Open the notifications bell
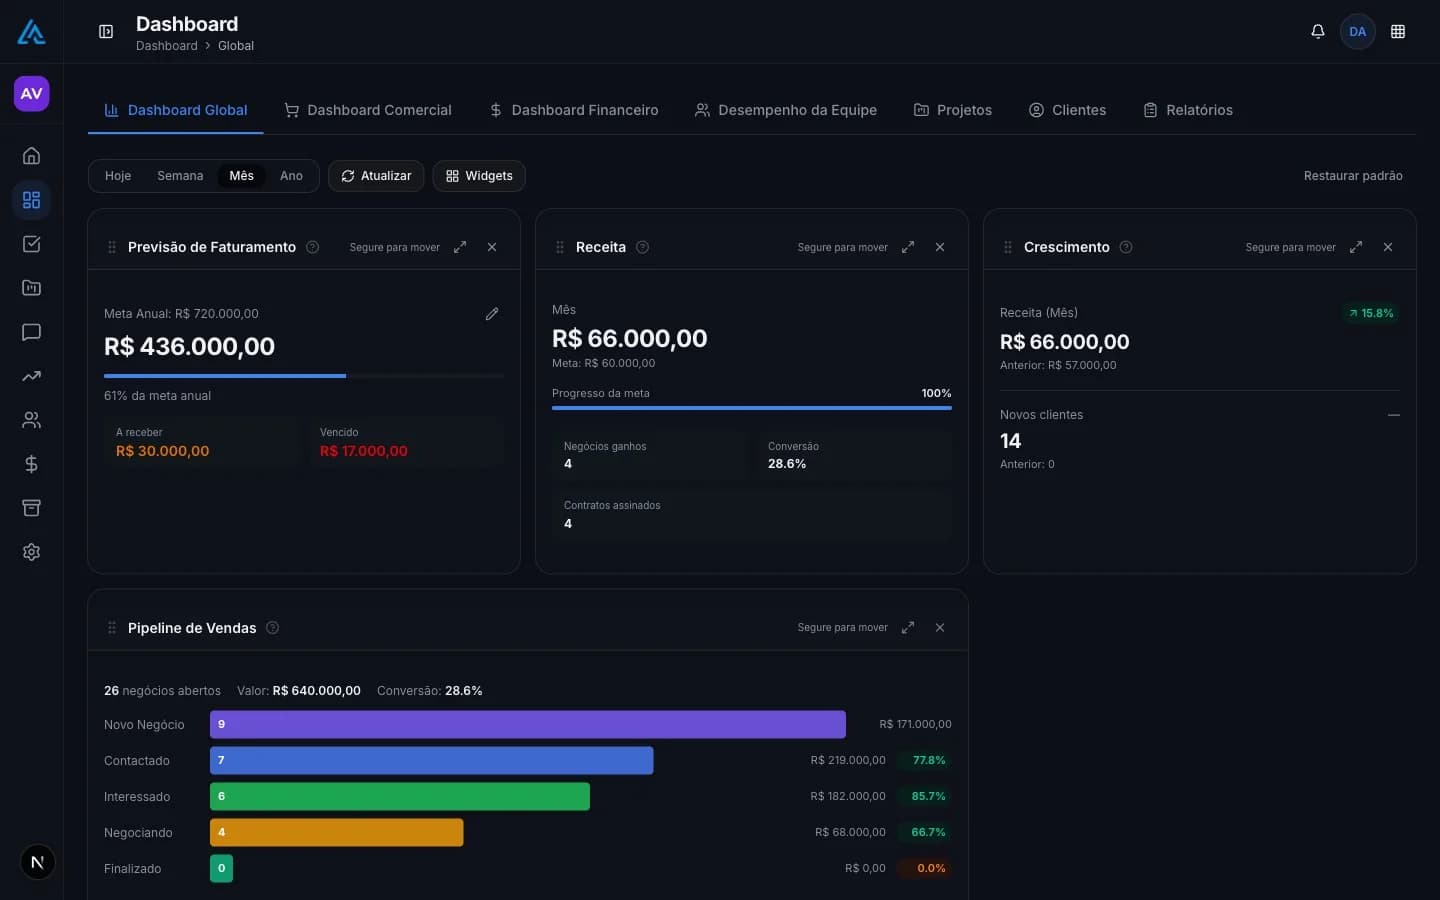This screenshot has height=900, width=1440. pos(1318,32)
